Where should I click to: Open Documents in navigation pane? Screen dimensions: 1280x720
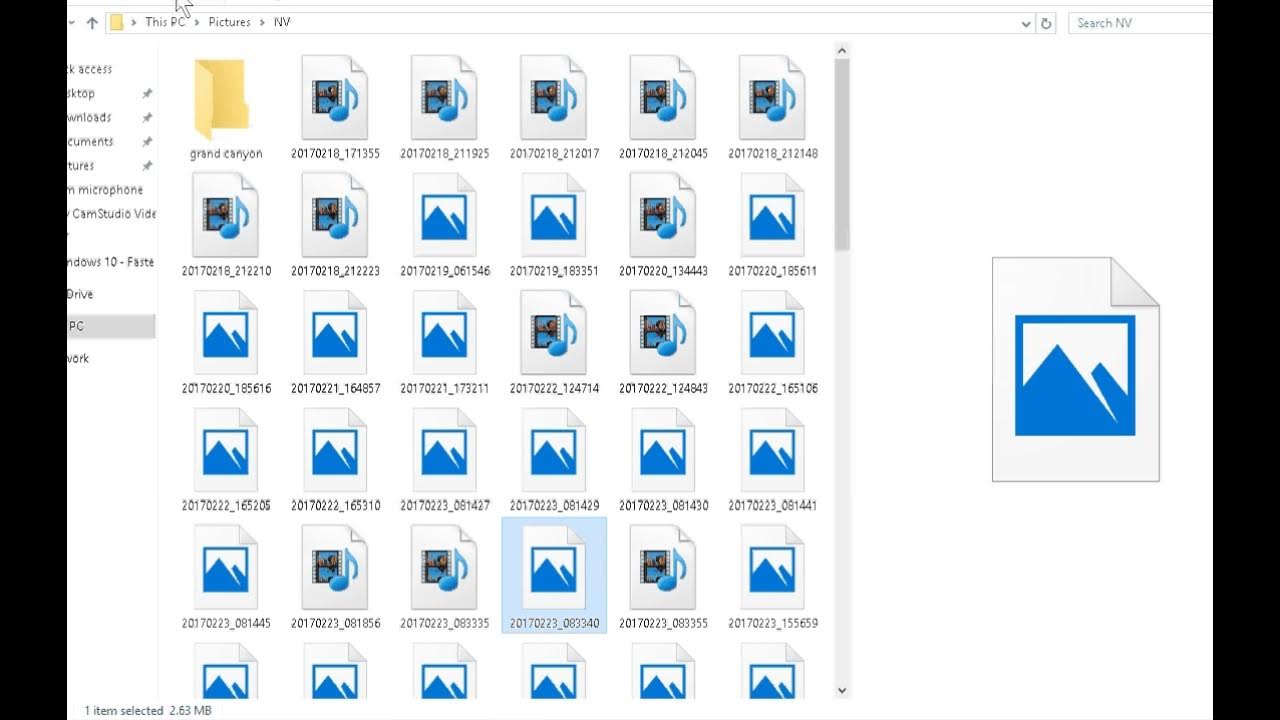pos(91,141)
